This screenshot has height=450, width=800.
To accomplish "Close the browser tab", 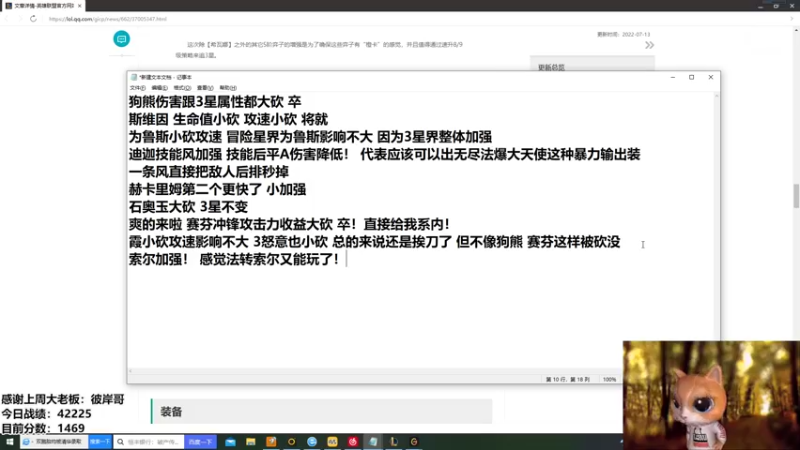I will click(80, 6).
